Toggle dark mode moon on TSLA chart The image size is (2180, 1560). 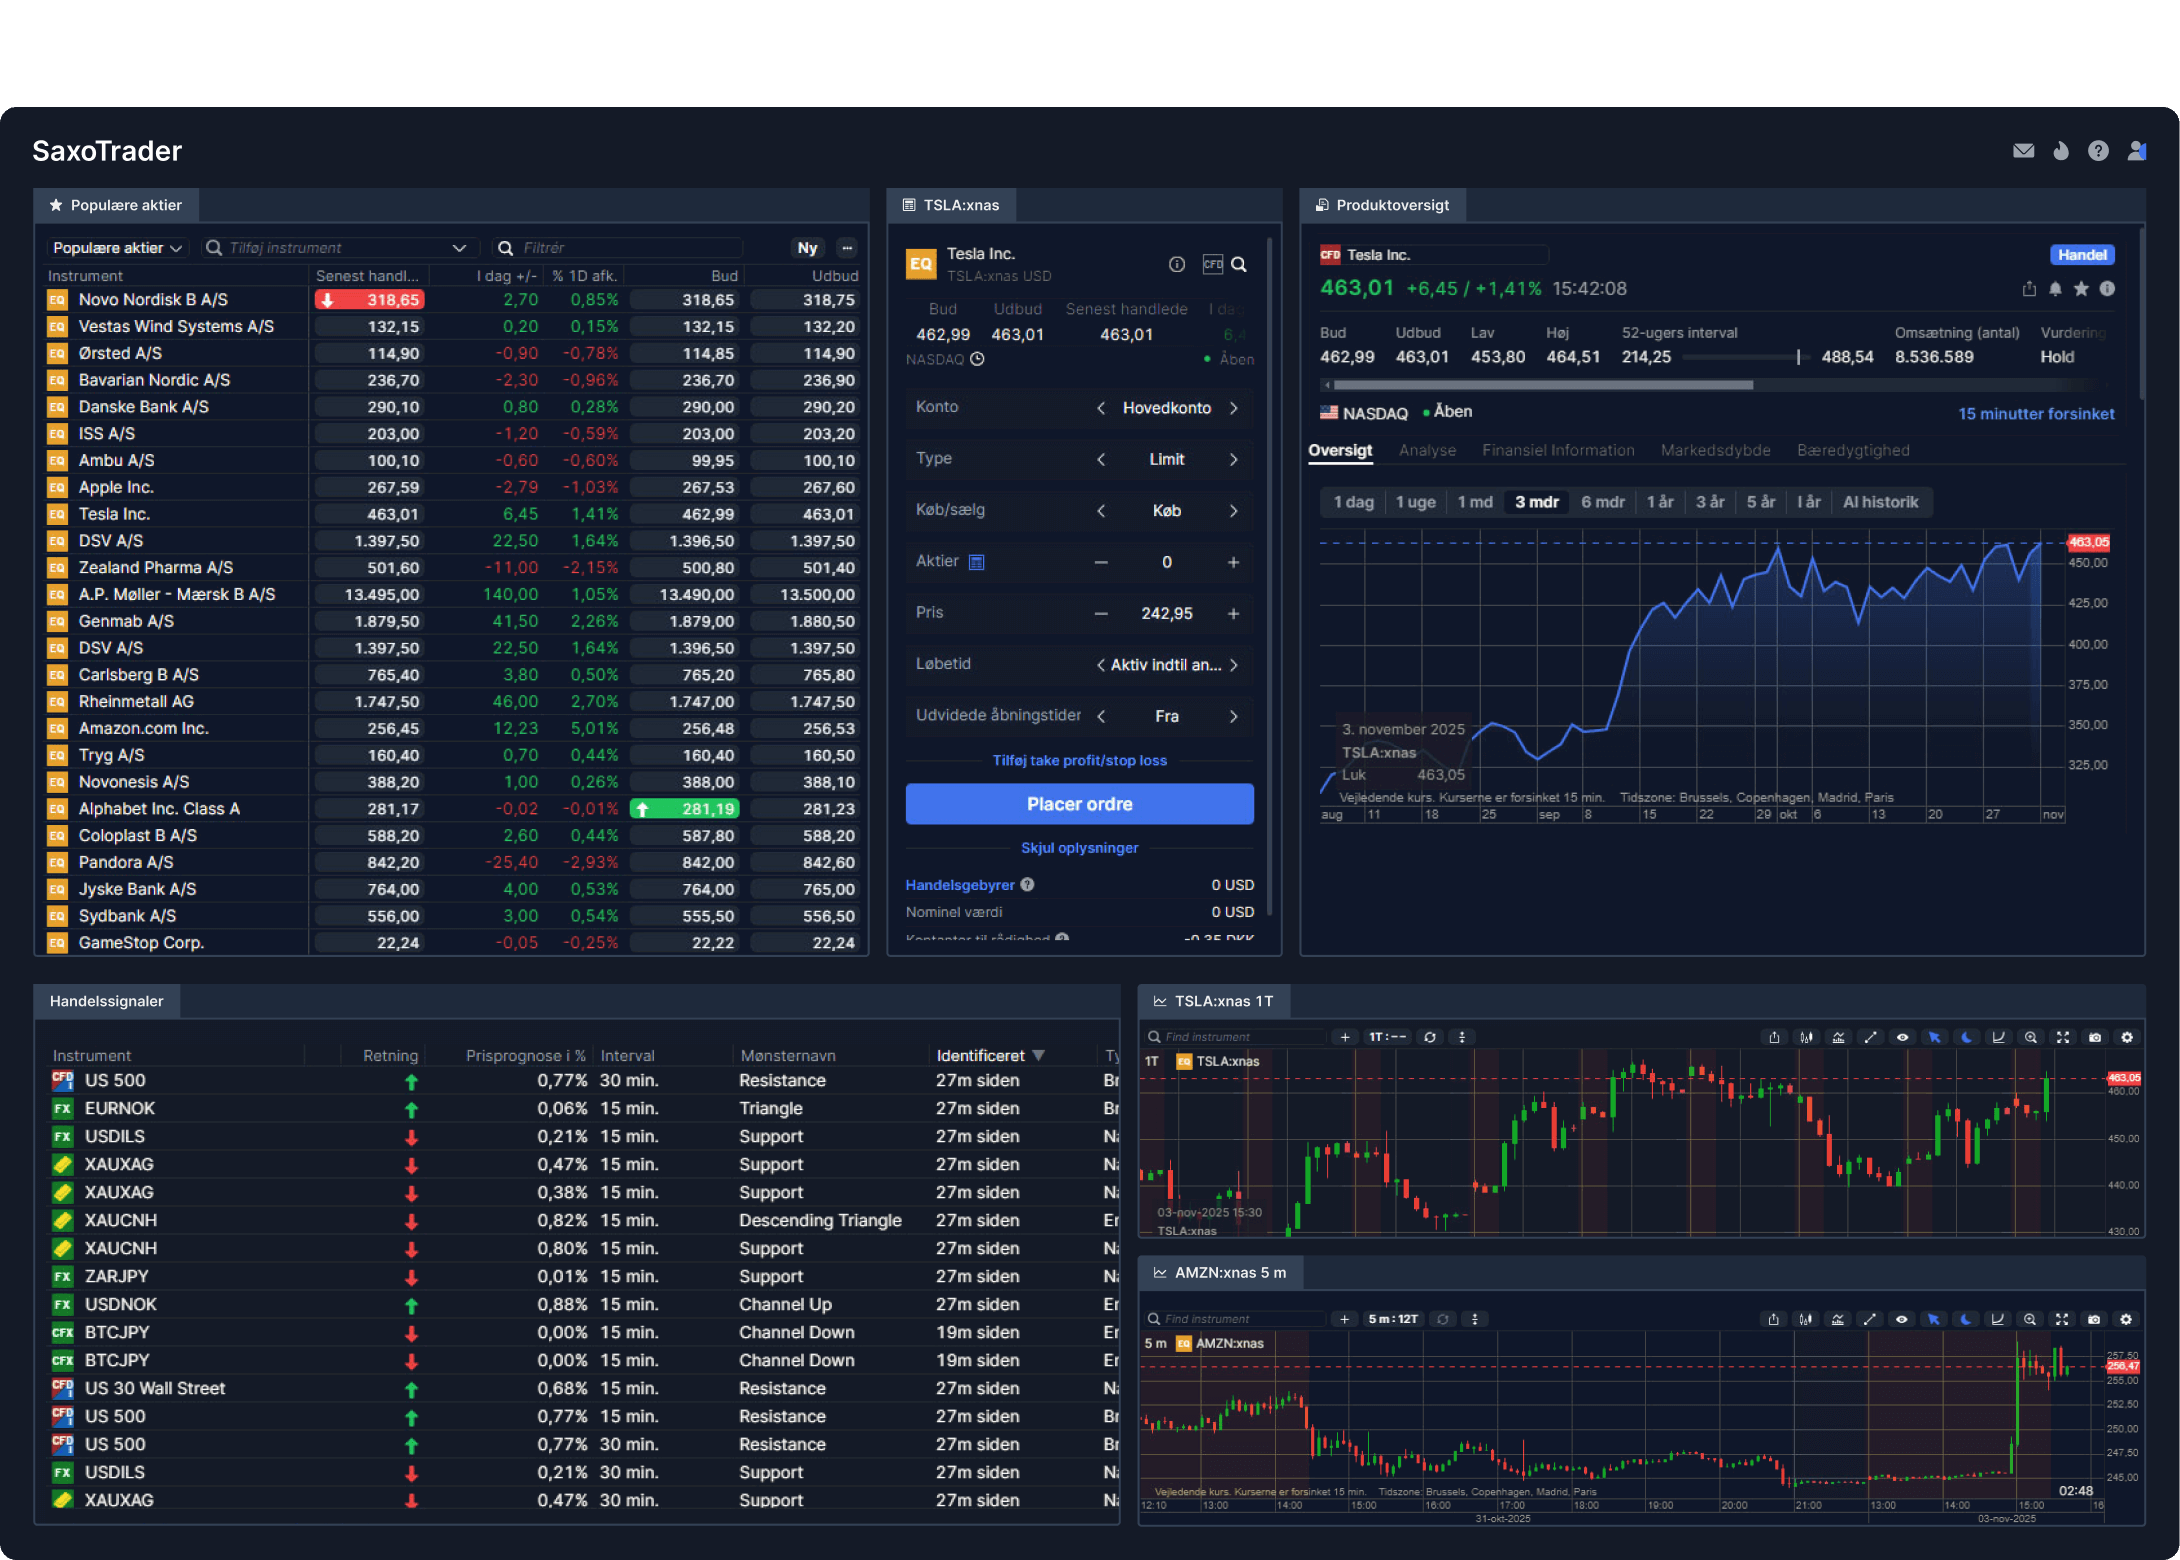pyautogui.click(x=1966, y=1037)
